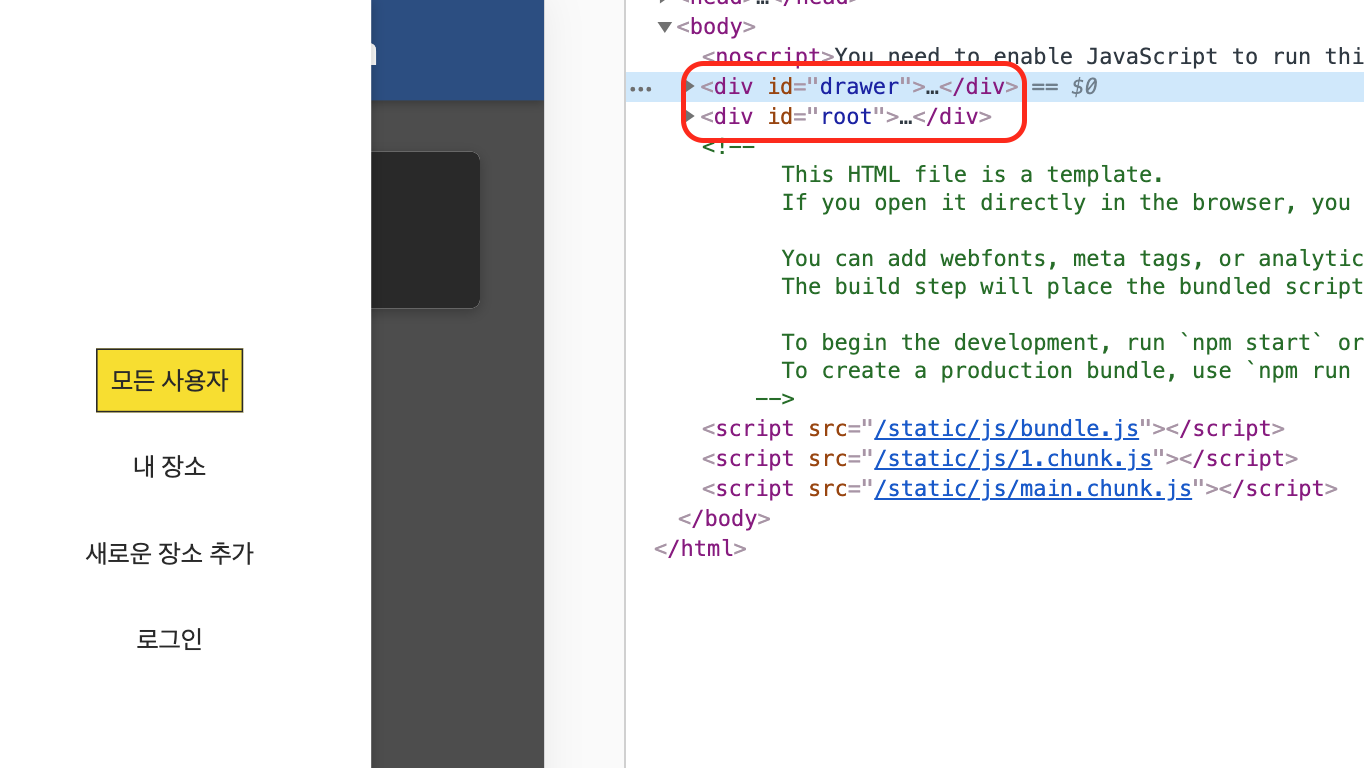Image resolution: width=1364 pixels, height=768 pixels.
Task: Open /static/js/bundle.js script link
Action: [x=1006, y=428]
